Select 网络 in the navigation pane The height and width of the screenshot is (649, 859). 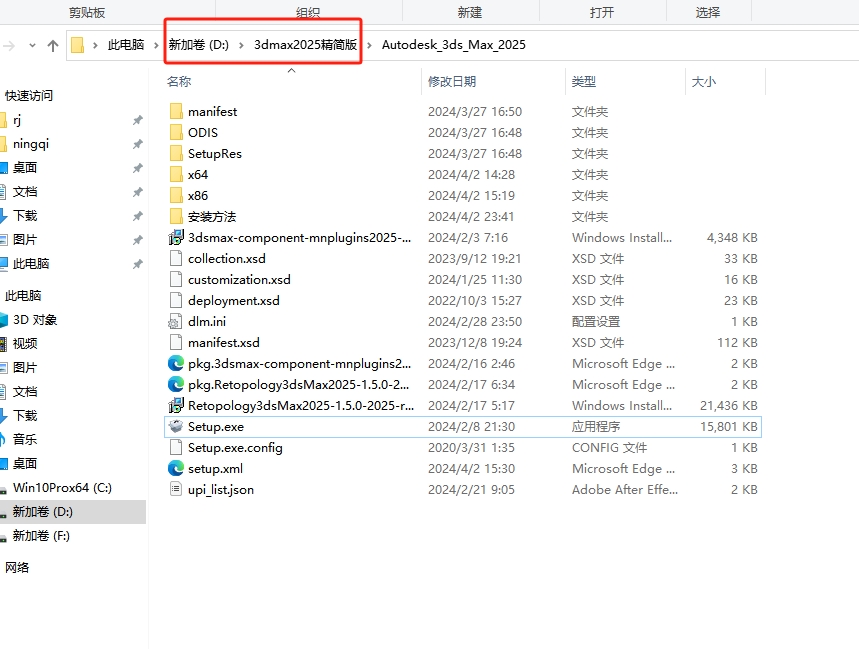pyautogui.click(x=18, y=568)
